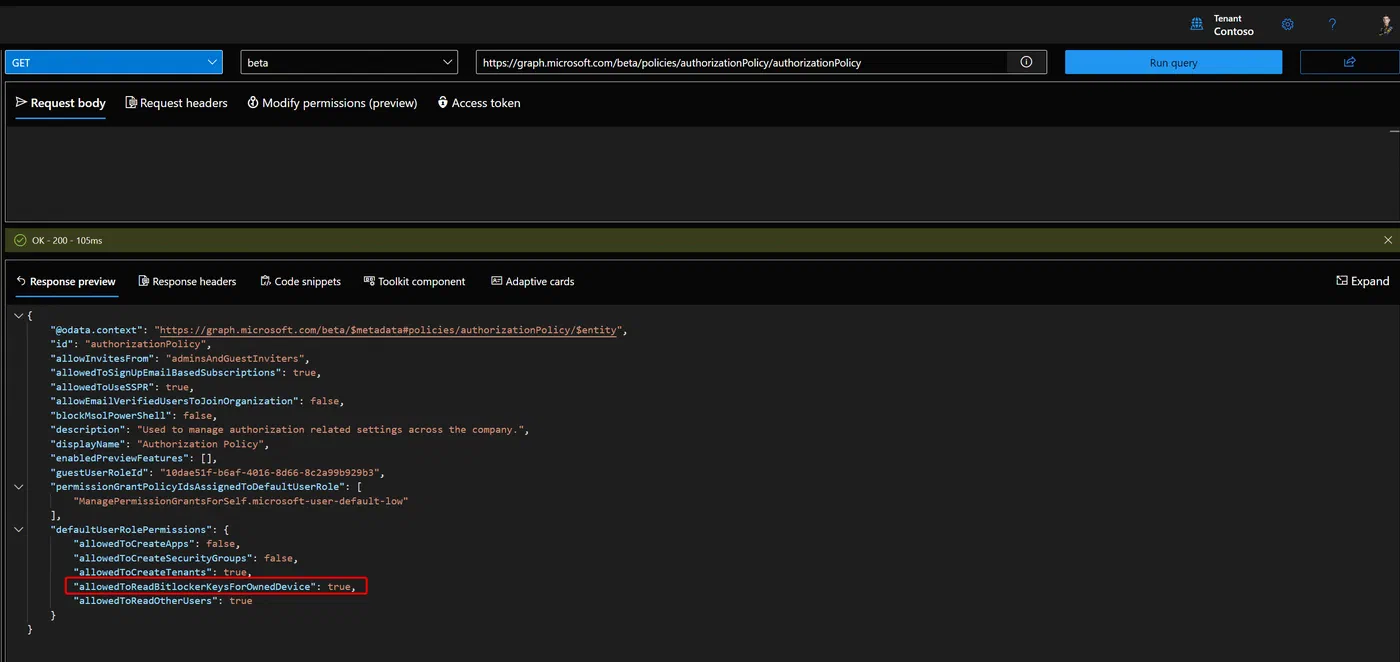Select the Response headers tab

[x=187, y=281]
